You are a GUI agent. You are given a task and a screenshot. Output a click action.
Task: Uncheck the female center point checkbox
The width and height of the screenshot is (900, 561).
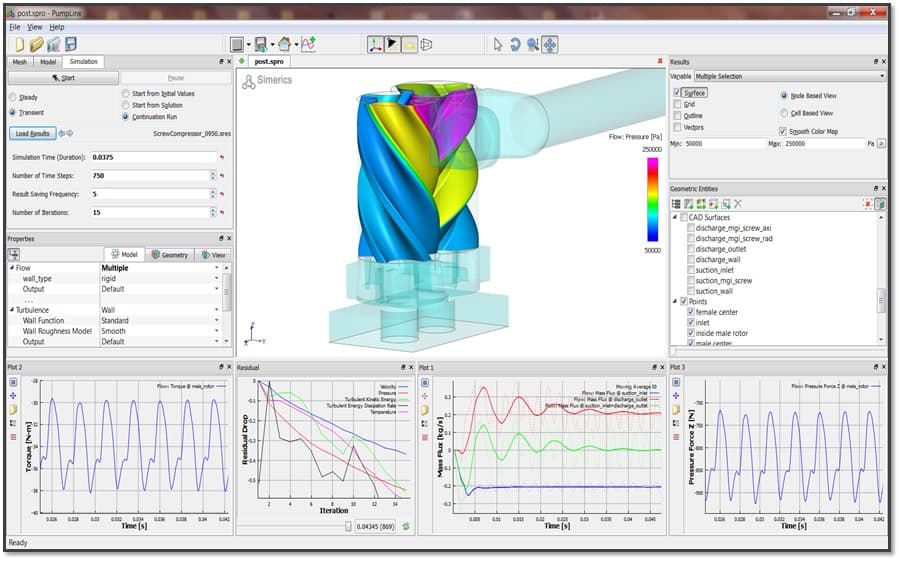pos(691,312)
